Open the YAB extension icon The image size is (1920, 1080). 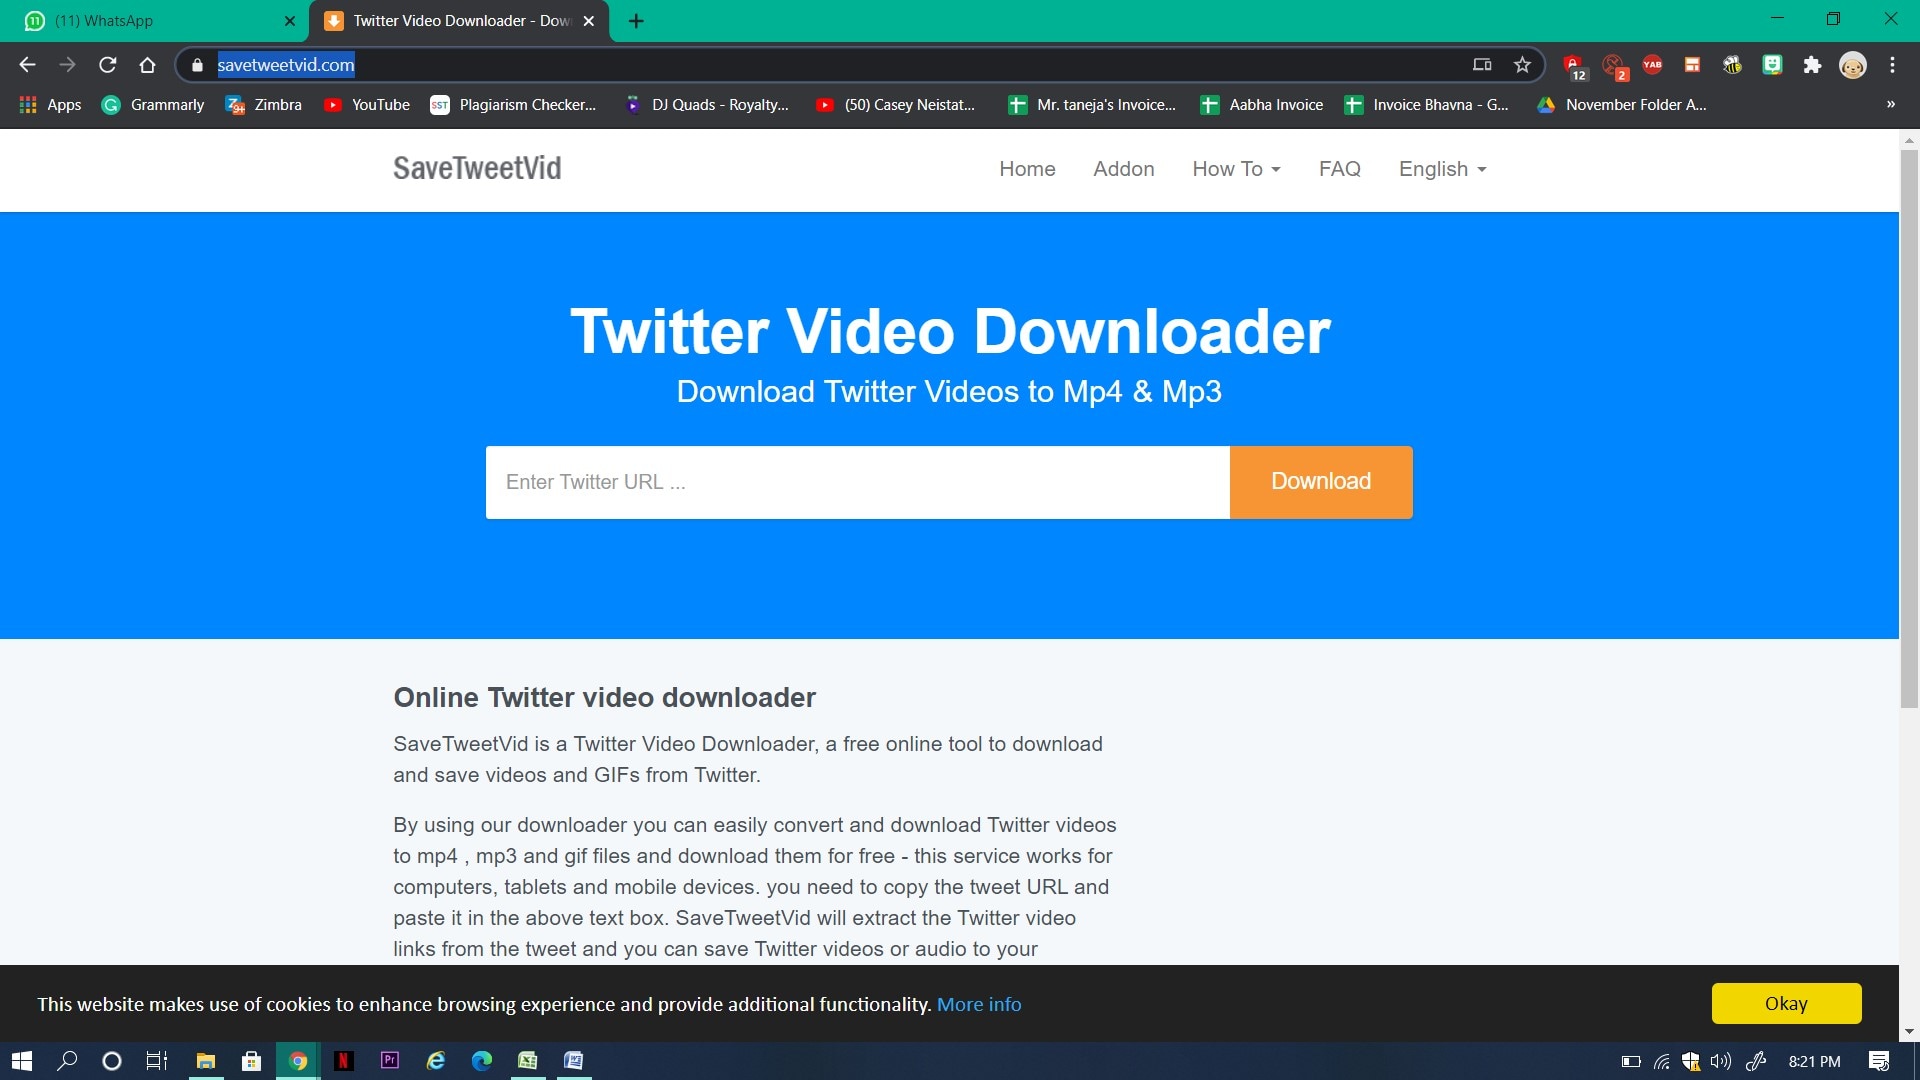(1652, 65)
